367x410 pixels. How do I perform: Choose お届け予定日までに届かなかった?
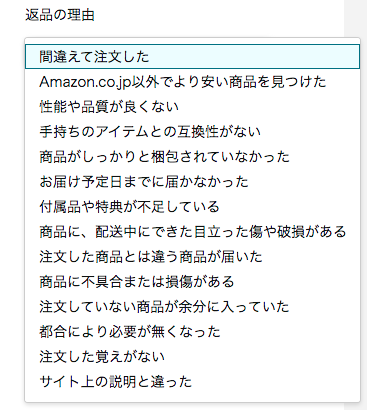[x=192, y=182]
